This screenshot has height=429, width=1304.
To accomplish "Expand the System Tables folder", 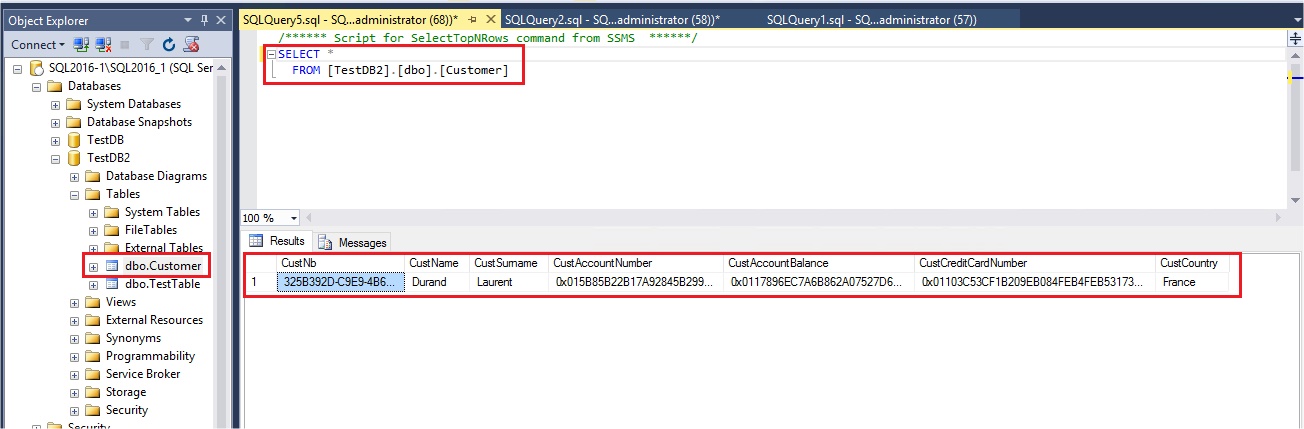I will click(94, 212).
